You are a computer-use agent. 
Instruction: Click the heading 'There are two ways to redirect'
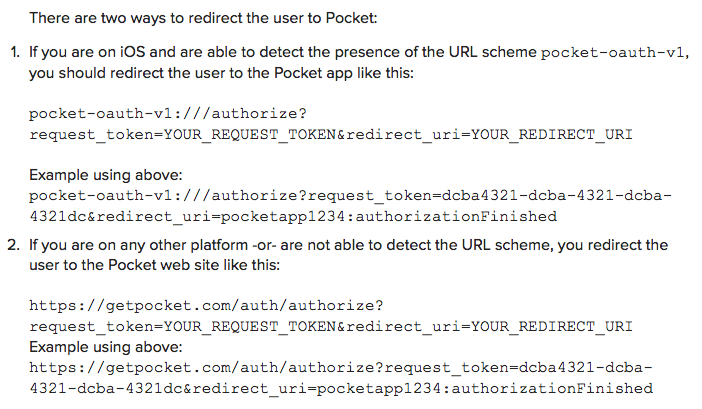[203, 18]
